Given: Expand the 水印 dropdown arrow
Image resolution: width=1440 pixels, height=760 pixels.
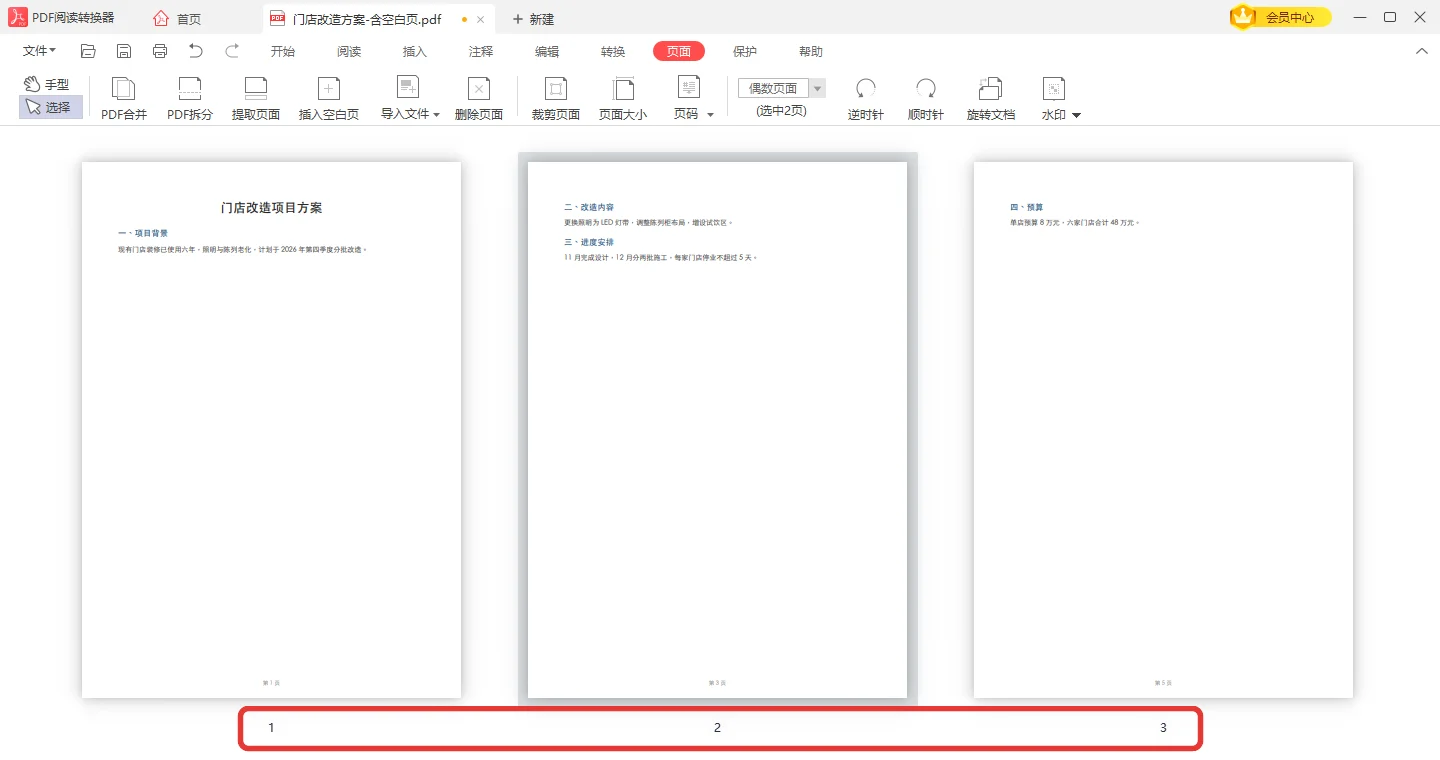Looking at the screenshot, I should pyautogui.click(x=1077, y=115).
